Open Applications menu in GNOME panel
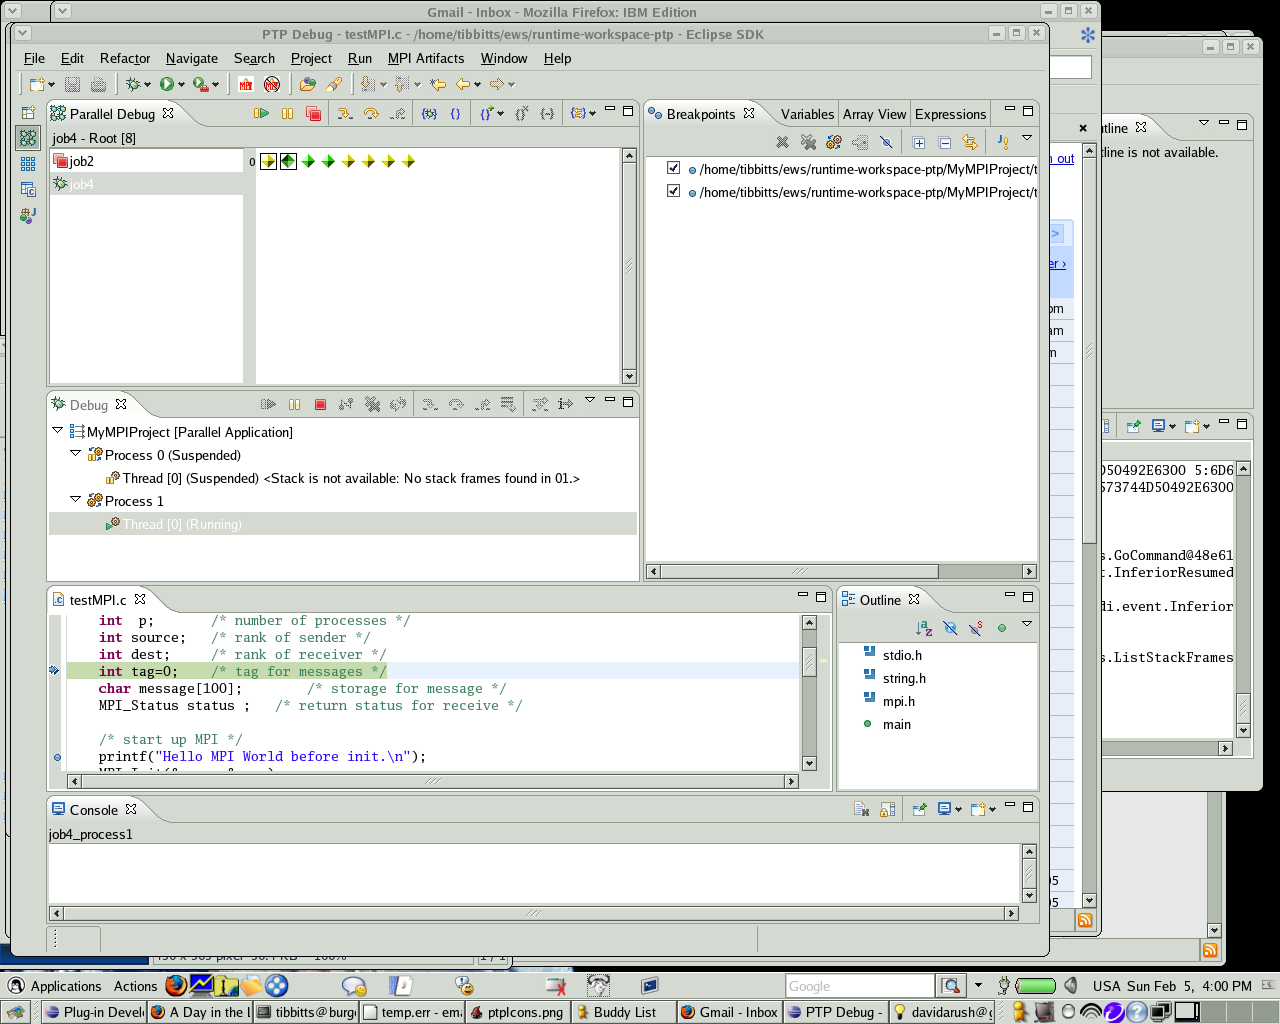 (x=66, y=986)
